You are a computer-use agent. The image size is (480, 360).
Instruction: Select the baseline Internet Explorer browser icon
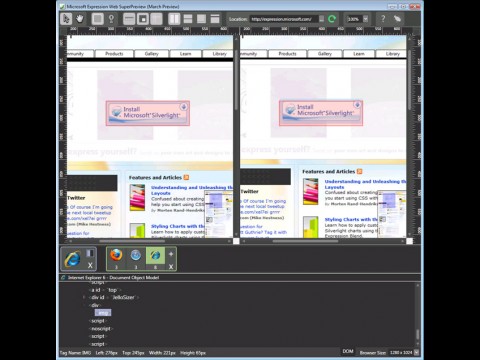point(72,259)
